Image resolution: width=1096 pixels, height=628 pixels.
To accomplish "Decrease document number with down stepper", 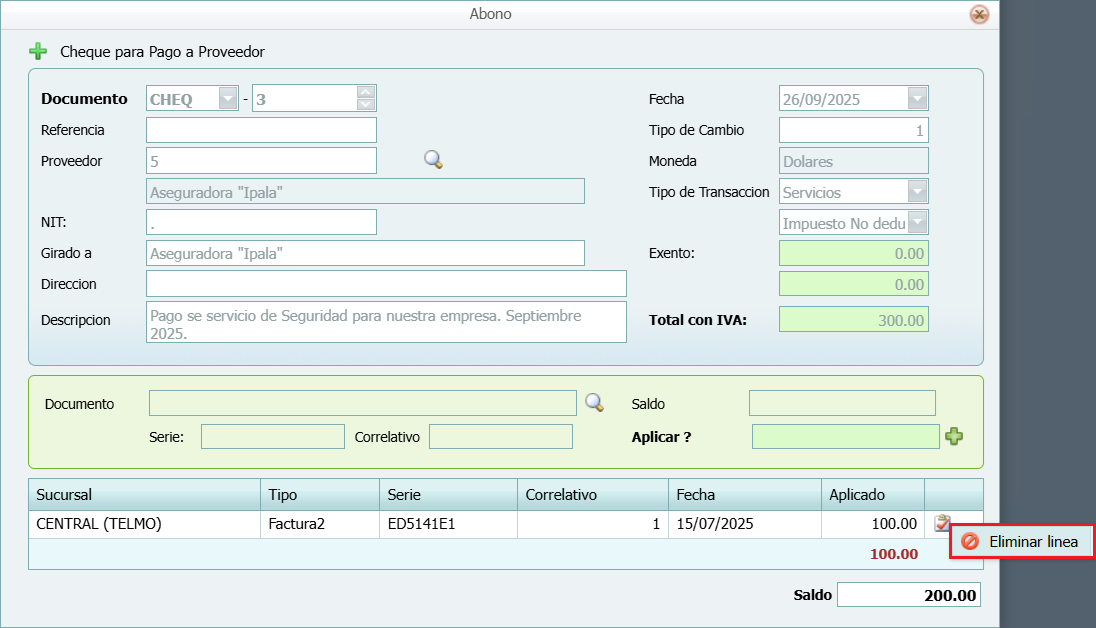I will click(x=365, y=104).
